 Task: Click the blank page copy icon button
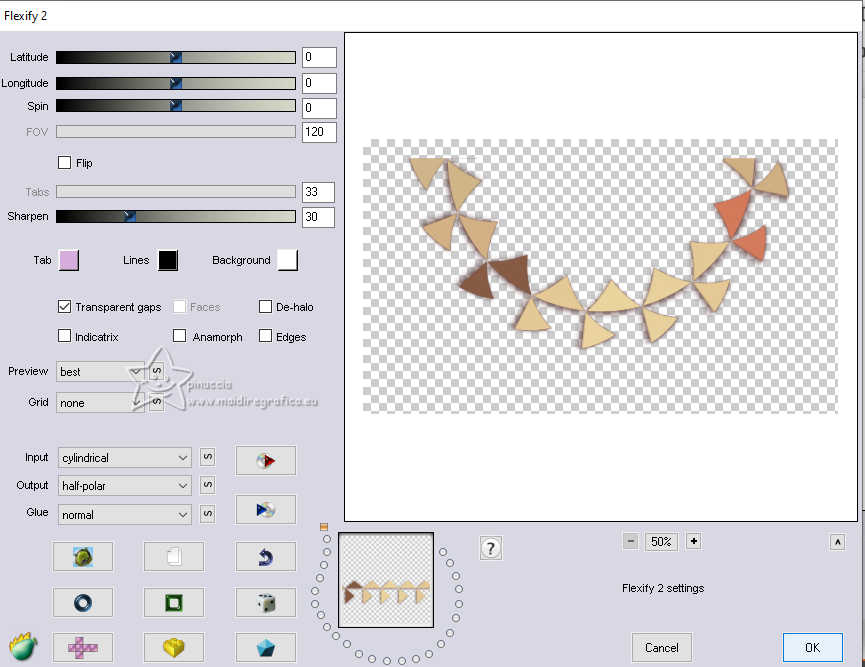click(x=174, y=556)
